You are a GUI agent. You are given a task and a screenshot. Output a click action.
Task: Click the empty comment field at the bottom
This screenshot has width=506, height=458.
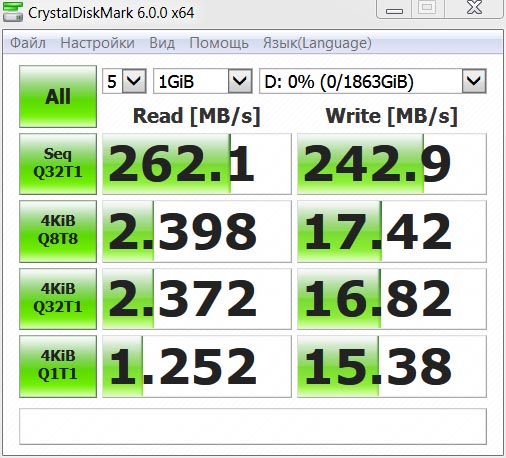click(x=253, y=426)
